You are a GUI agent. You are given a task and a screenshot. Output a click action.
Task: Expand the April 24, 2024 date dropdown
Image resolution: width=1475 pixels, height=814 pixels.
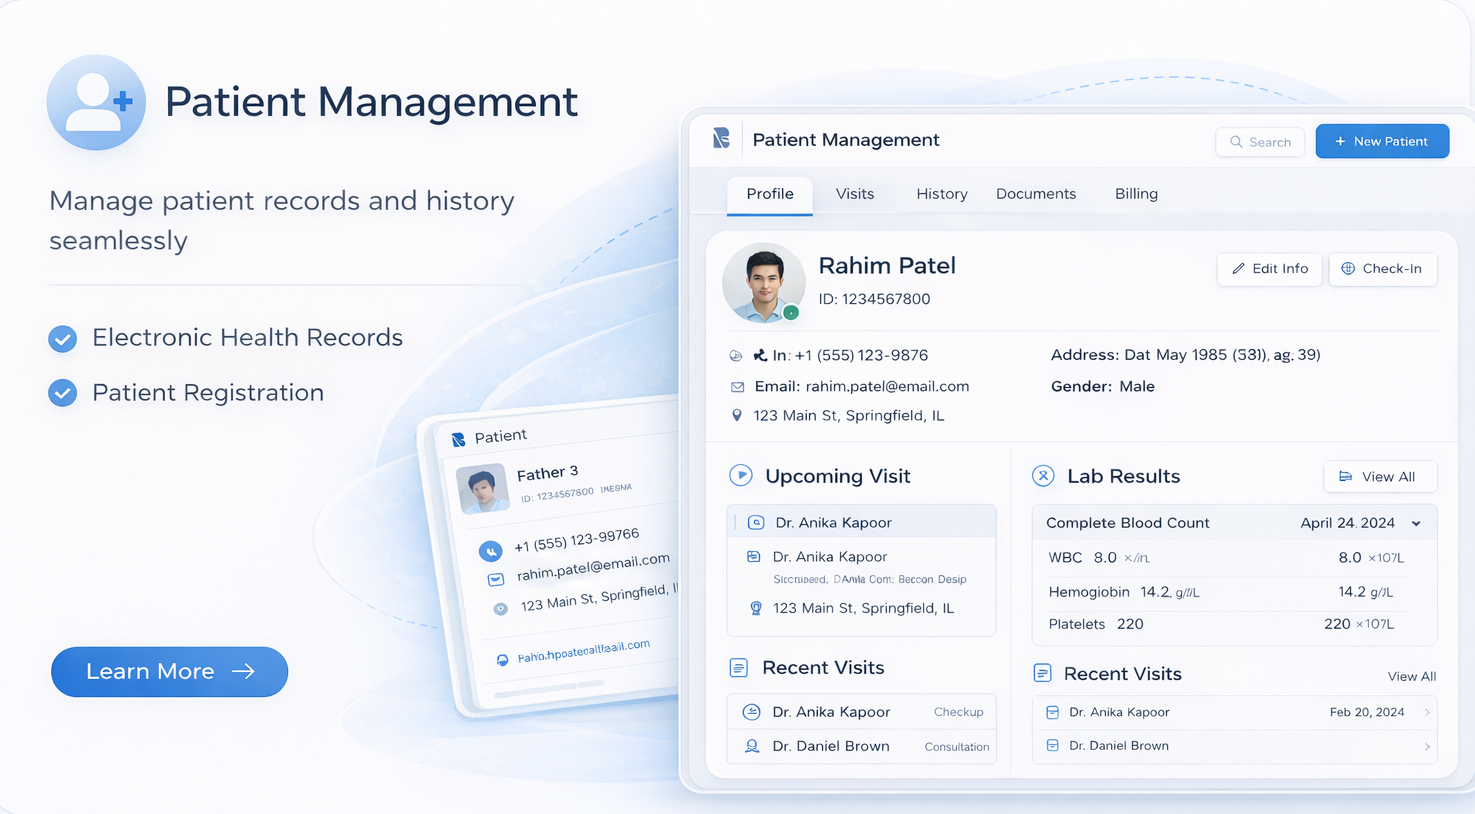pos(1416,524)
